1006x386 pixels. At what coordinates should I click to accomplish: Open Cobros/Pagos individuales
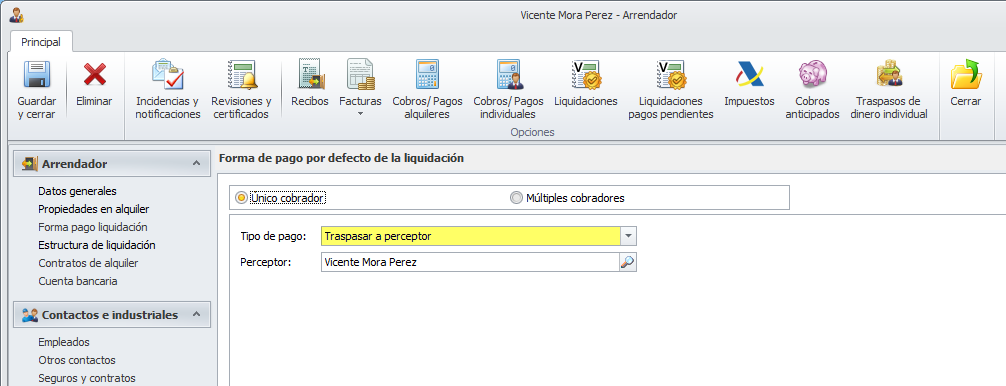[x=508, y=90]
